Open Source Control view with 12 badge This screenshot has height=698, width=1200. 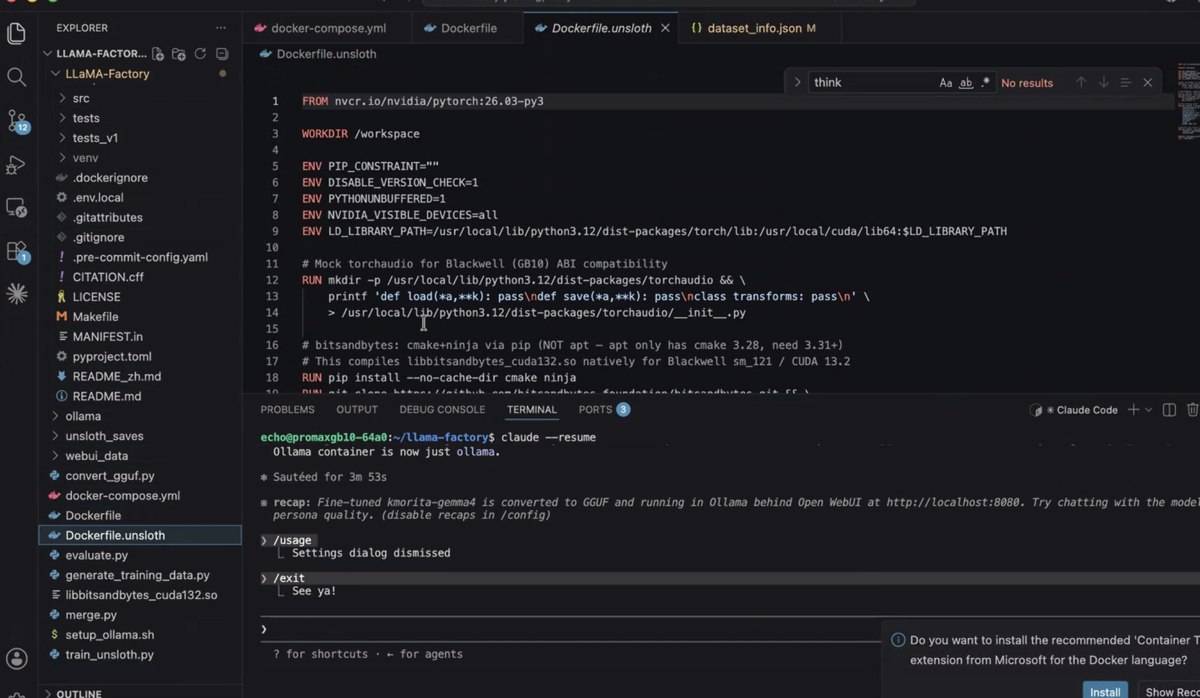coord(17,121)
